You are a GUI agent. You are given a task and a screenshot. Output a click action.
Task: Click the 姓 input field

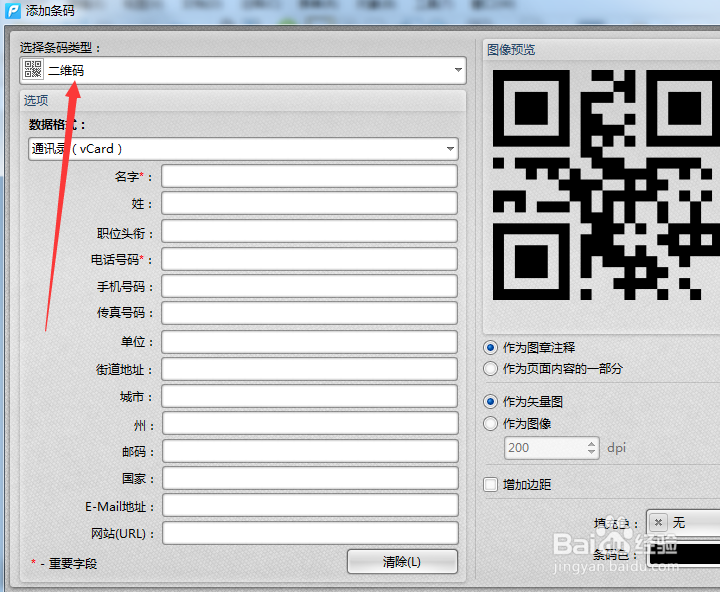[309, 203]
